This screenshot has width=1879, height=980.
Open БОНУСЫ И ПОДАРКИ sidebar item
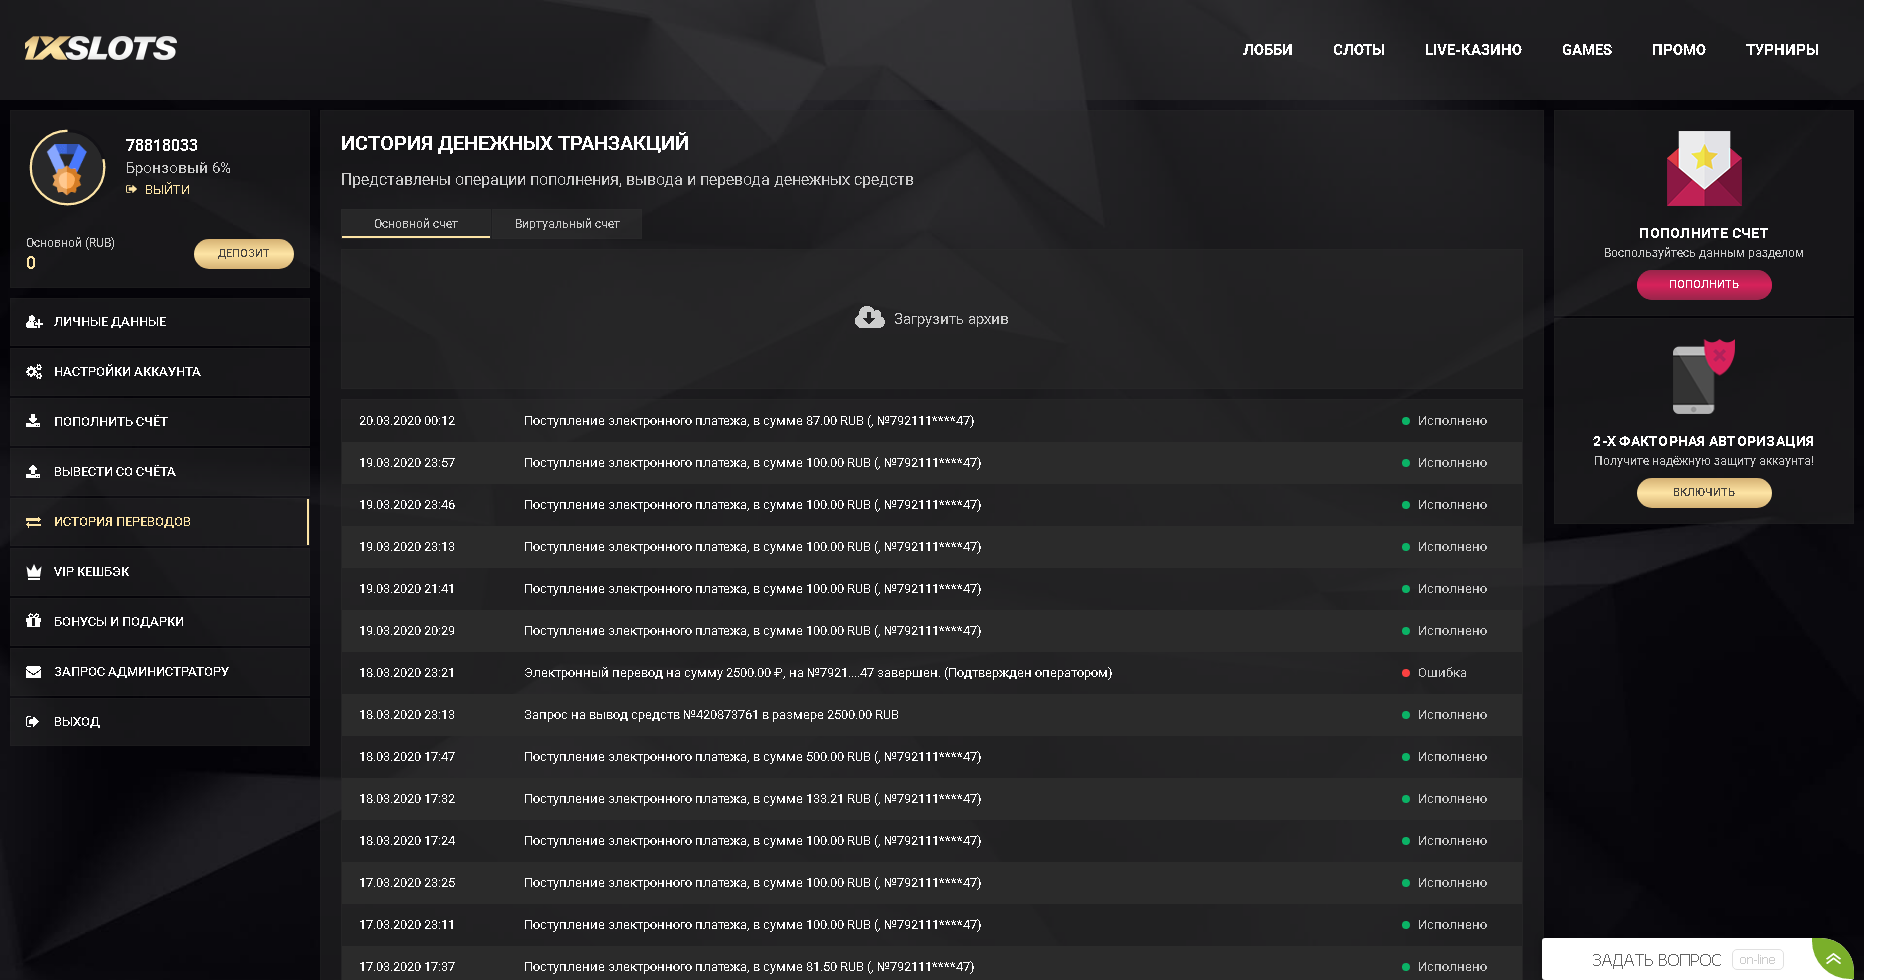160,622
